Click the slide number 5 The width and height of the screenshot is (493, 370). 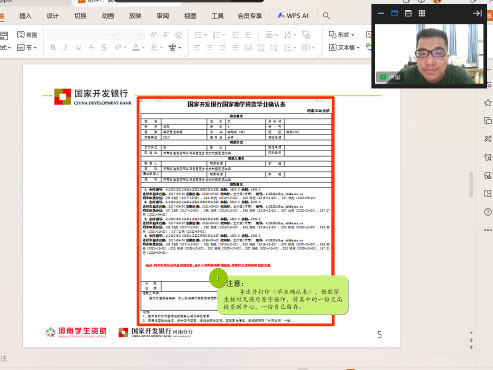[379, 334]
